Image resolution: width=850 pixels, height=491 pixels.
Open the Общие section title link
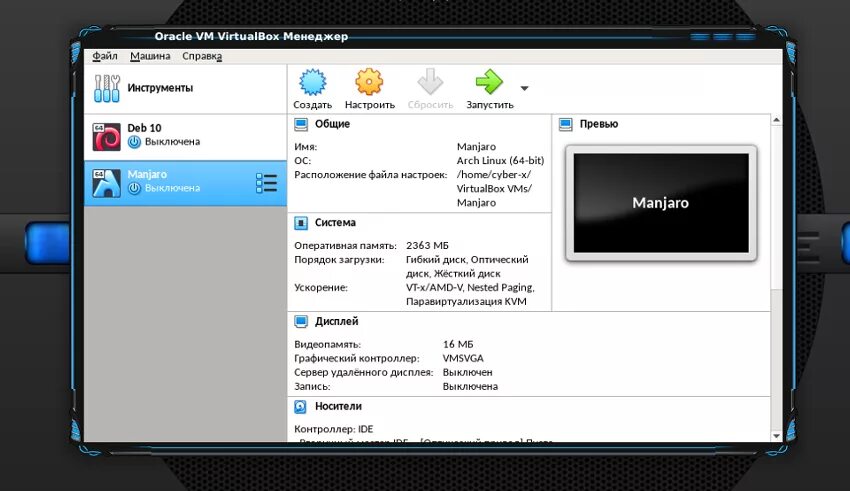[x=332, y=124]
